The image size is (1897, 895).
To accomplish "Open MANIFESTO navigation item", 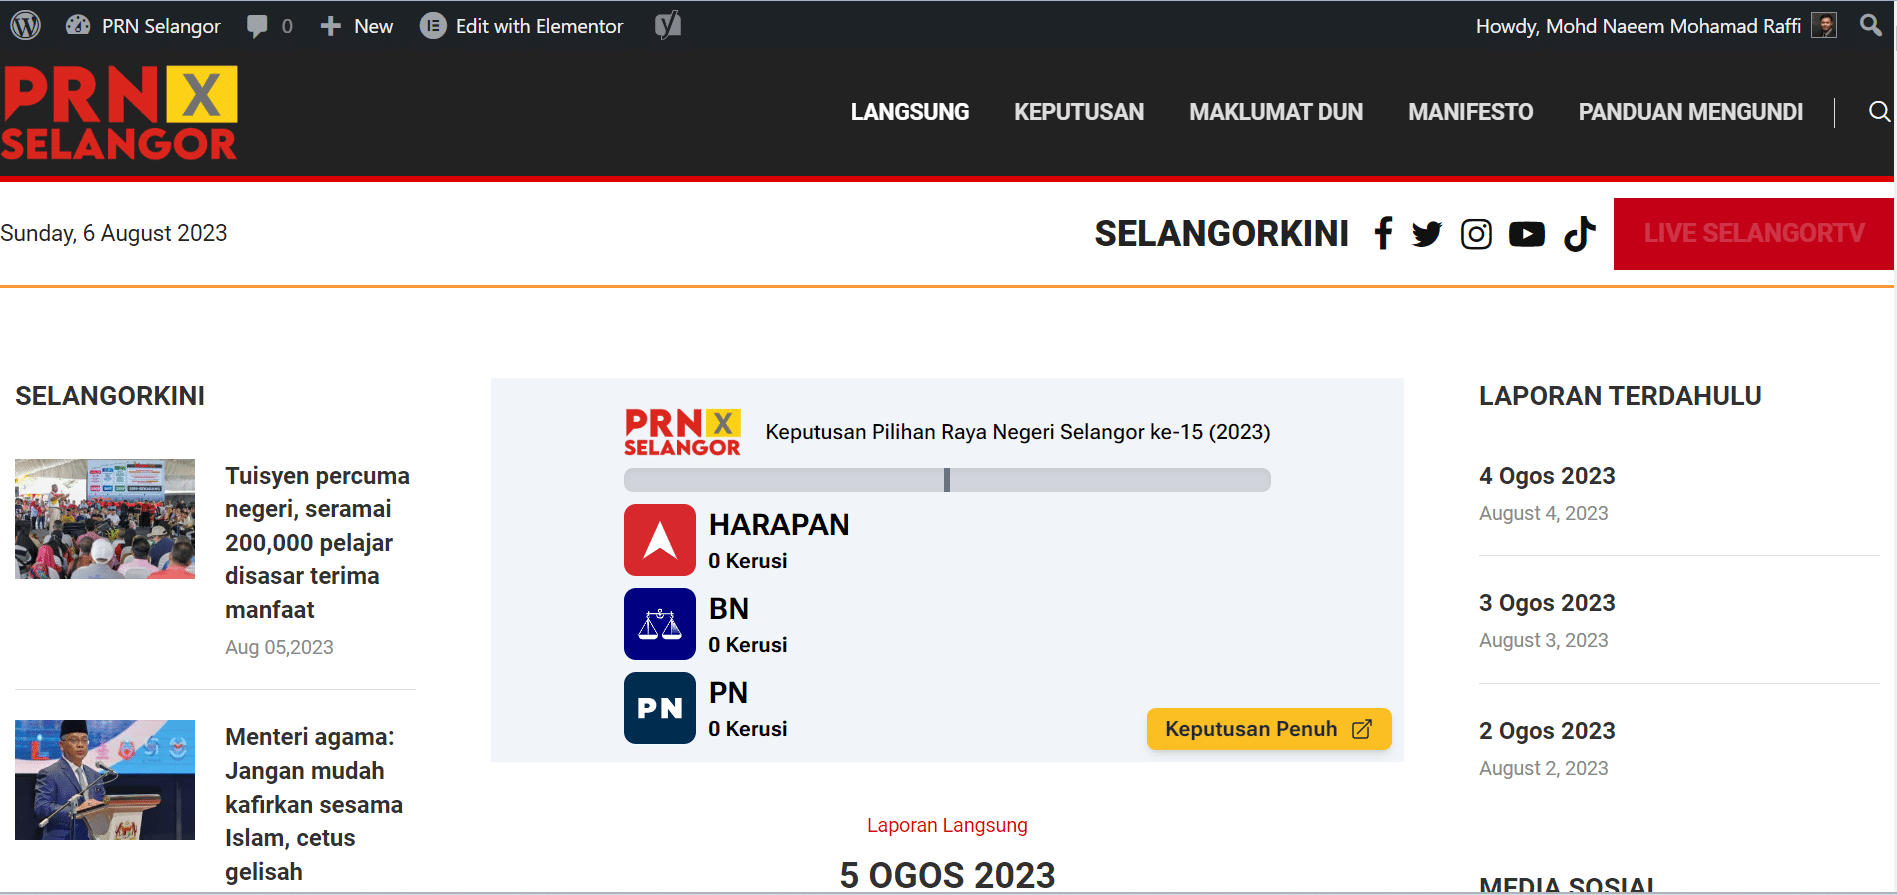I will (1471, 112).
